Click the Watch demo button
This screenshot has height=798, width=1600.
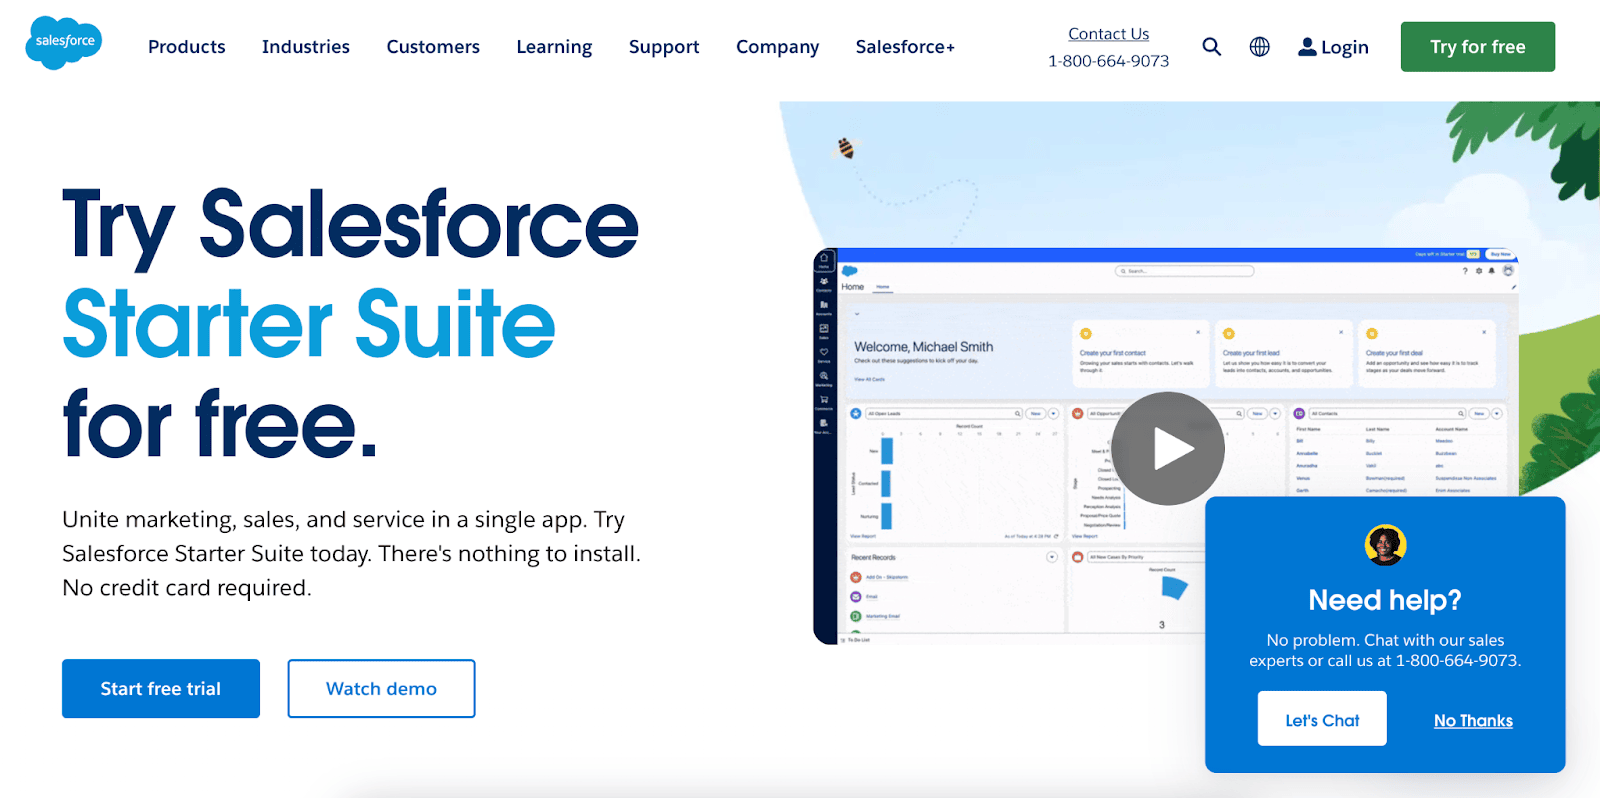[381, 688]
